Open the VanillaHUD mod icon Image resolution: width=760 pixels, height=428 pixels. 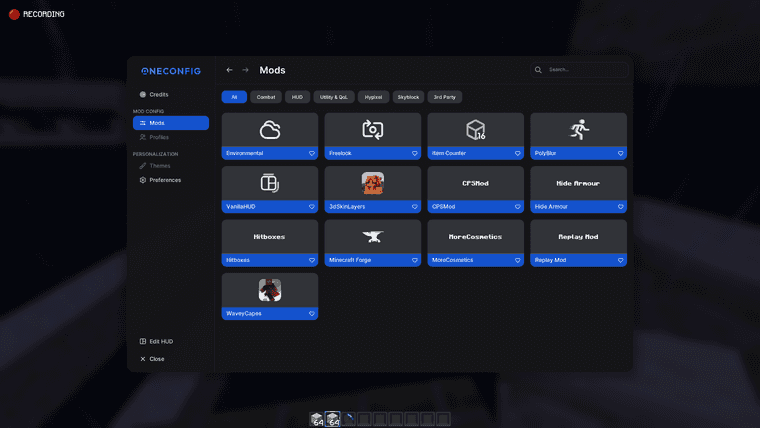270,183
